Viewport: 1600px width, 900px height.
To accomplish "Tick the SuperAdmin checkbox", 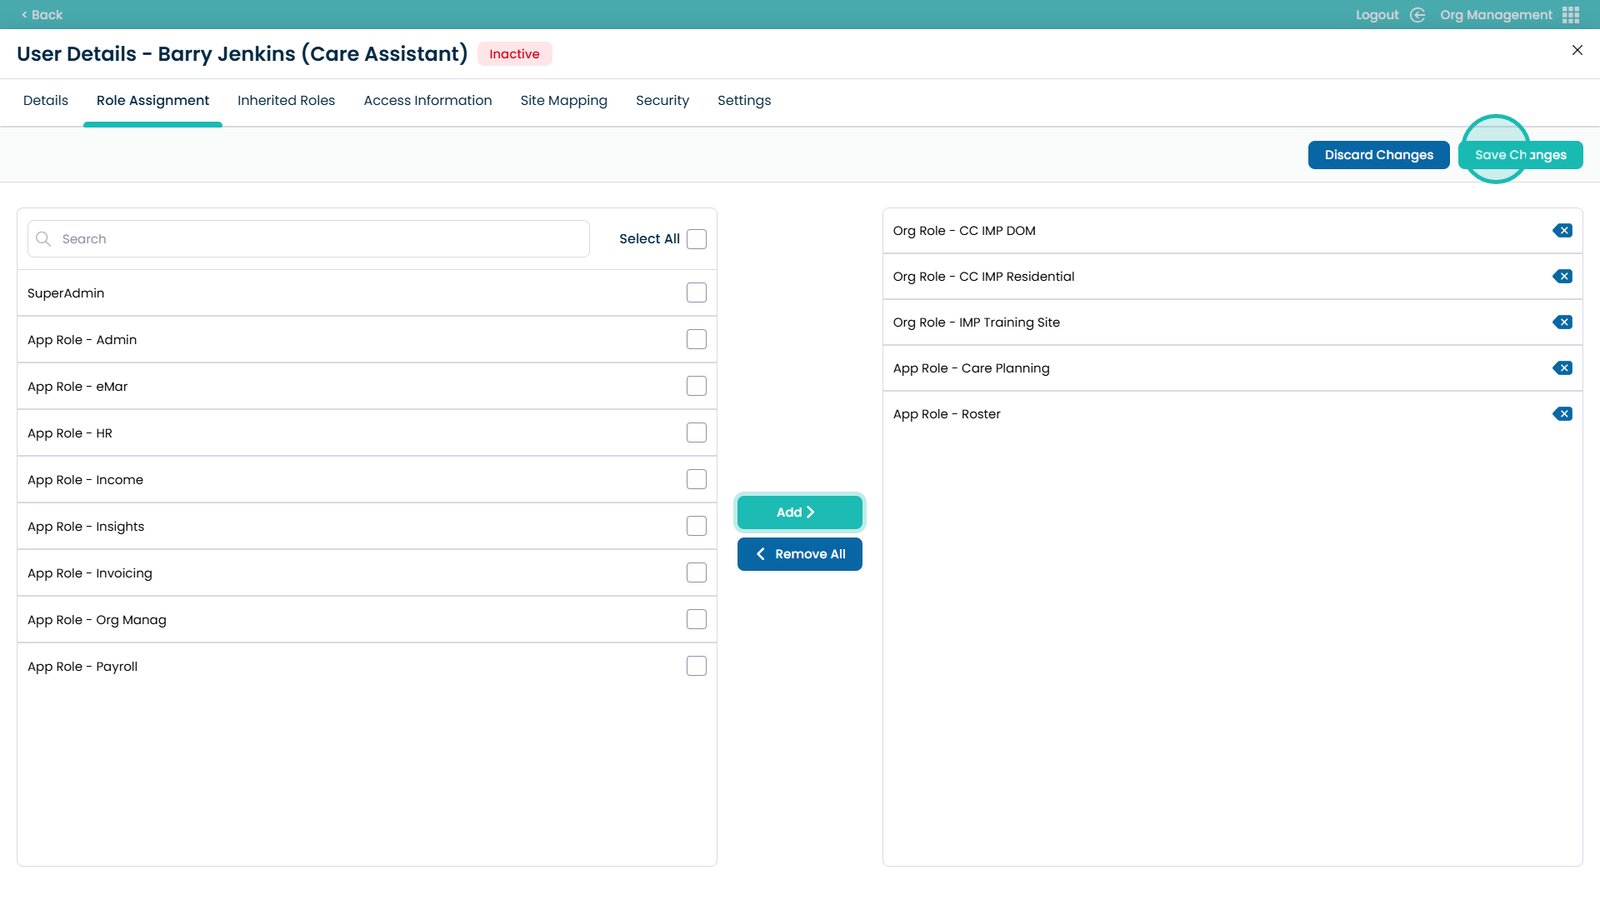I will [696, 293].
